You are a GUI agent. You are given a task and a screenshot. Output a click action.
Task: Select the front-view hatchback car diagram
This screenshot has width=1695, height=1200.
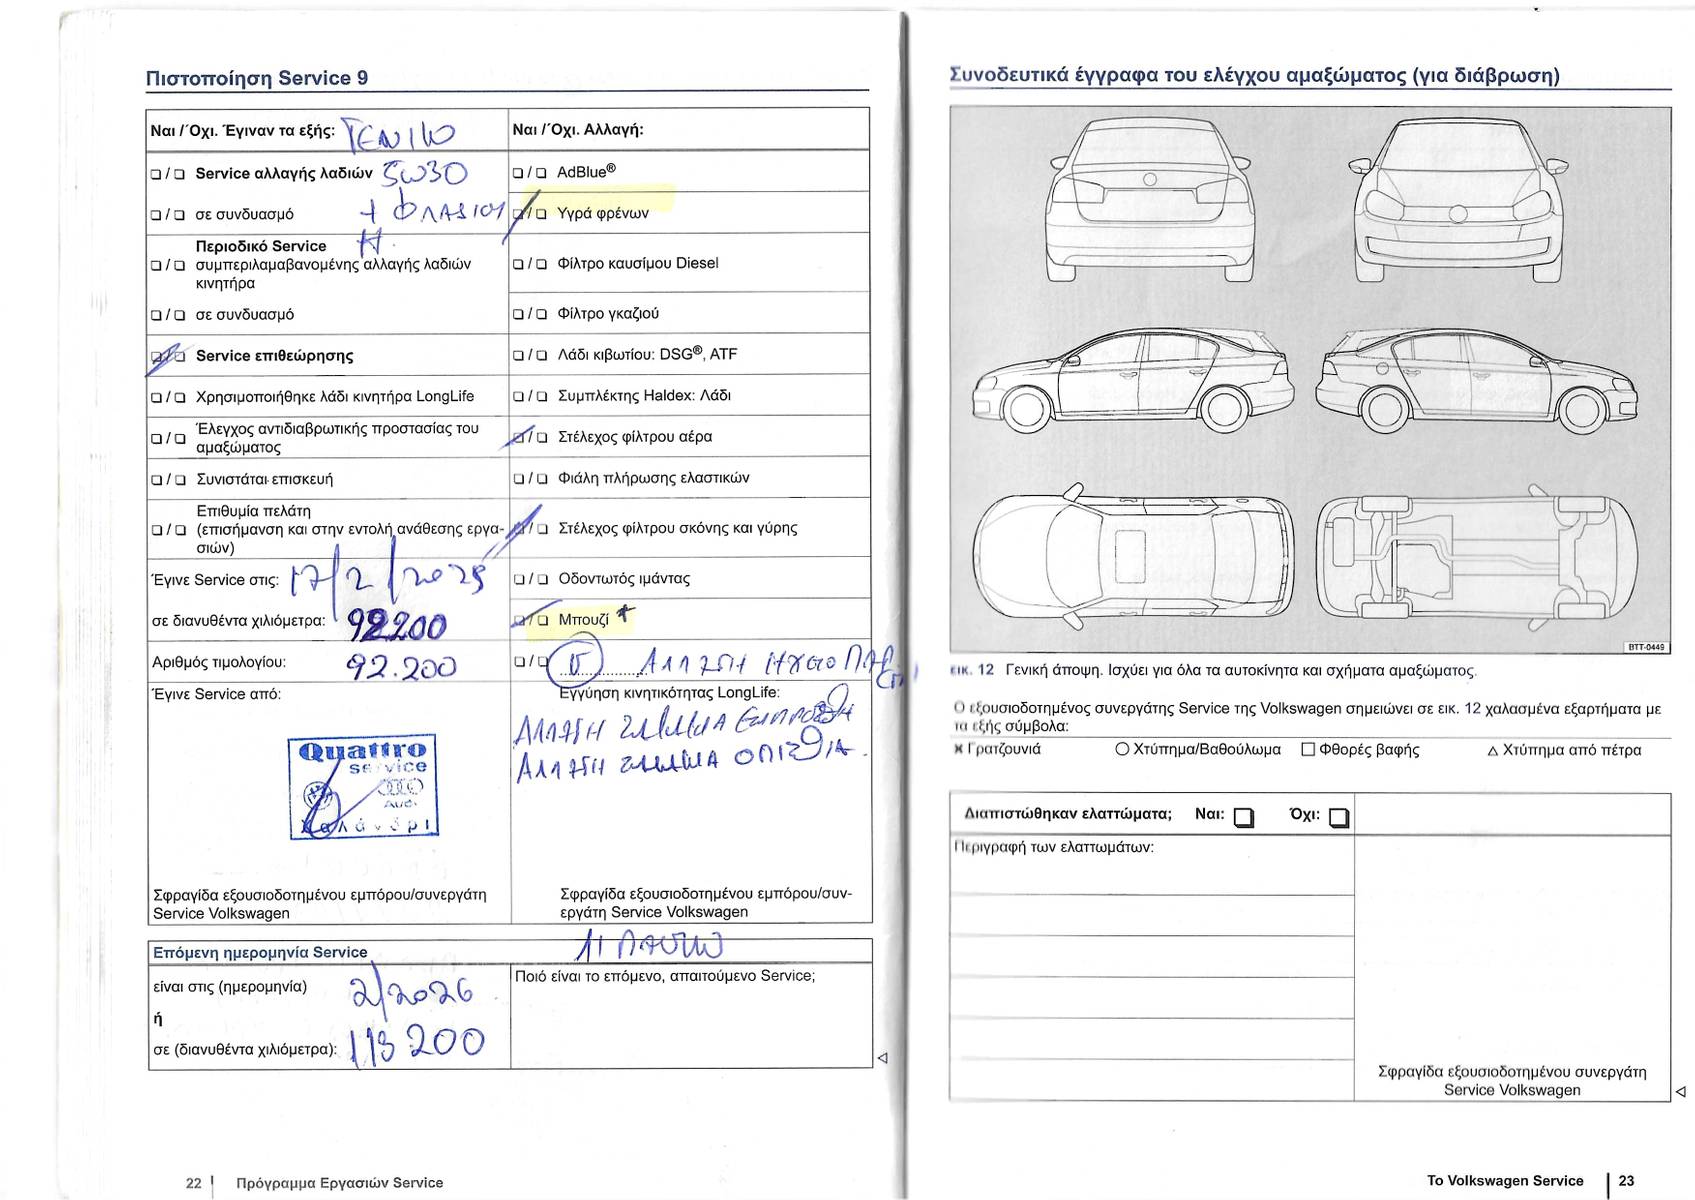point(1459,201)
